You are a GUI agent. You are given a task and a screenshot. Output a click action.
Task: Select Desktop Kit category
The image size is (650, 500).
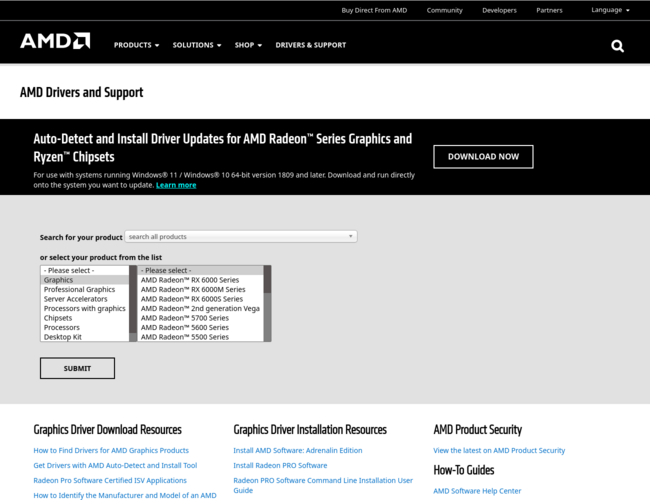(x=85, y=337)
